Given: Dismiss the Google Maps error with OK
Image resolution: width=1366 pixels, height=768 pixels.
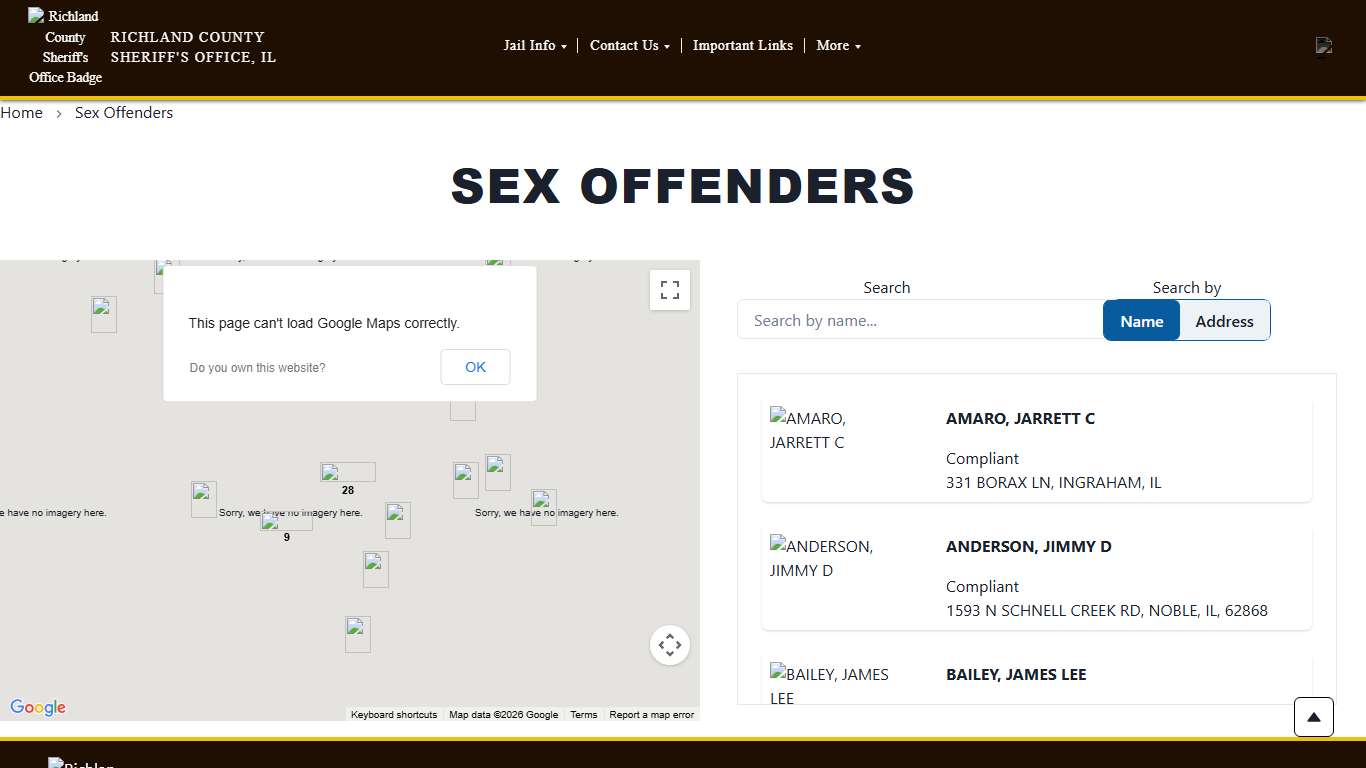Looking at the screenshot, I should click(x=475, y=367).
